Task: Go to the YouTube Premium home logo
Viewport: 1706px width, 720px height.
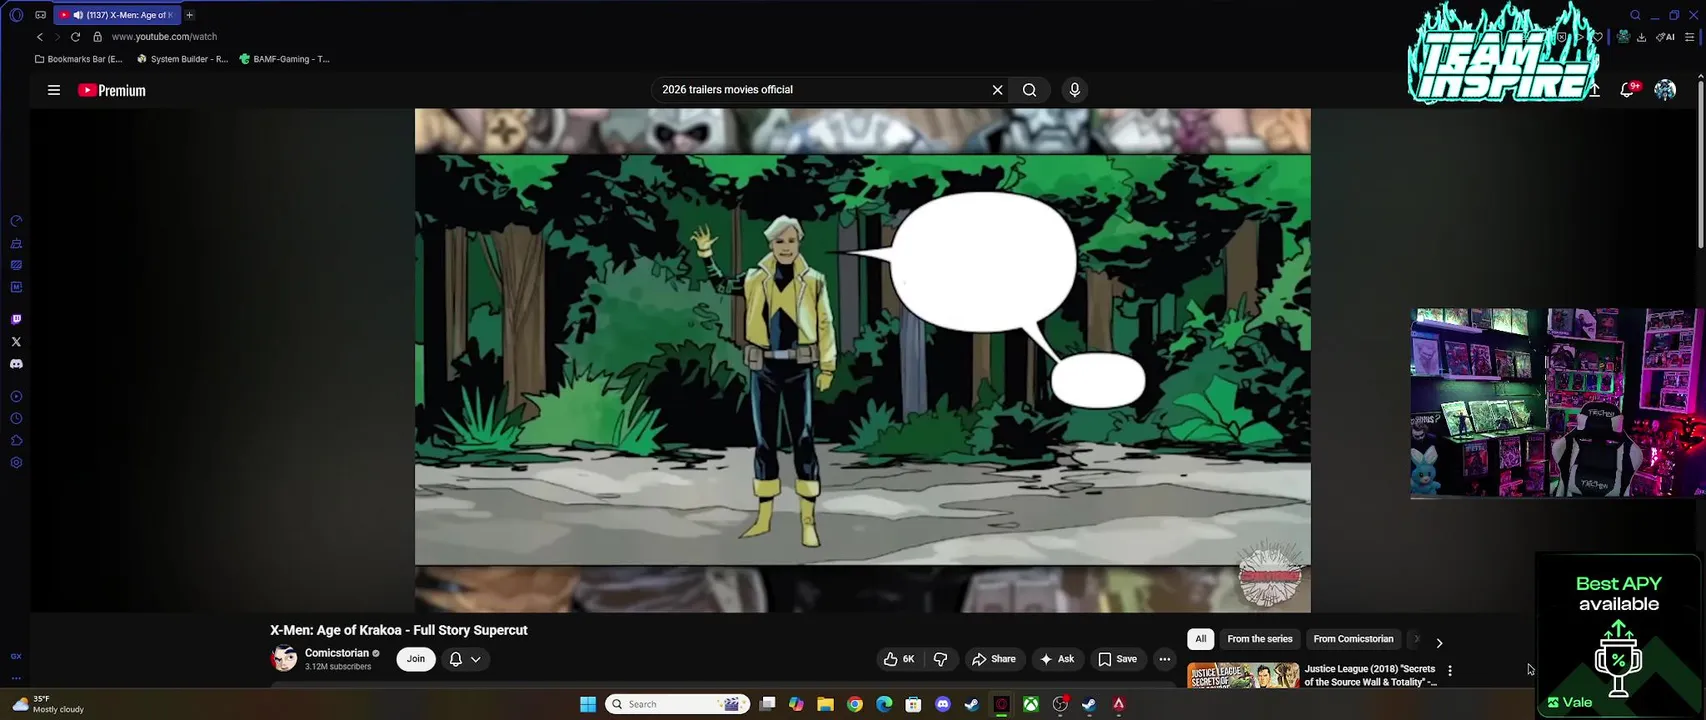Action: (x=112, y=90)
